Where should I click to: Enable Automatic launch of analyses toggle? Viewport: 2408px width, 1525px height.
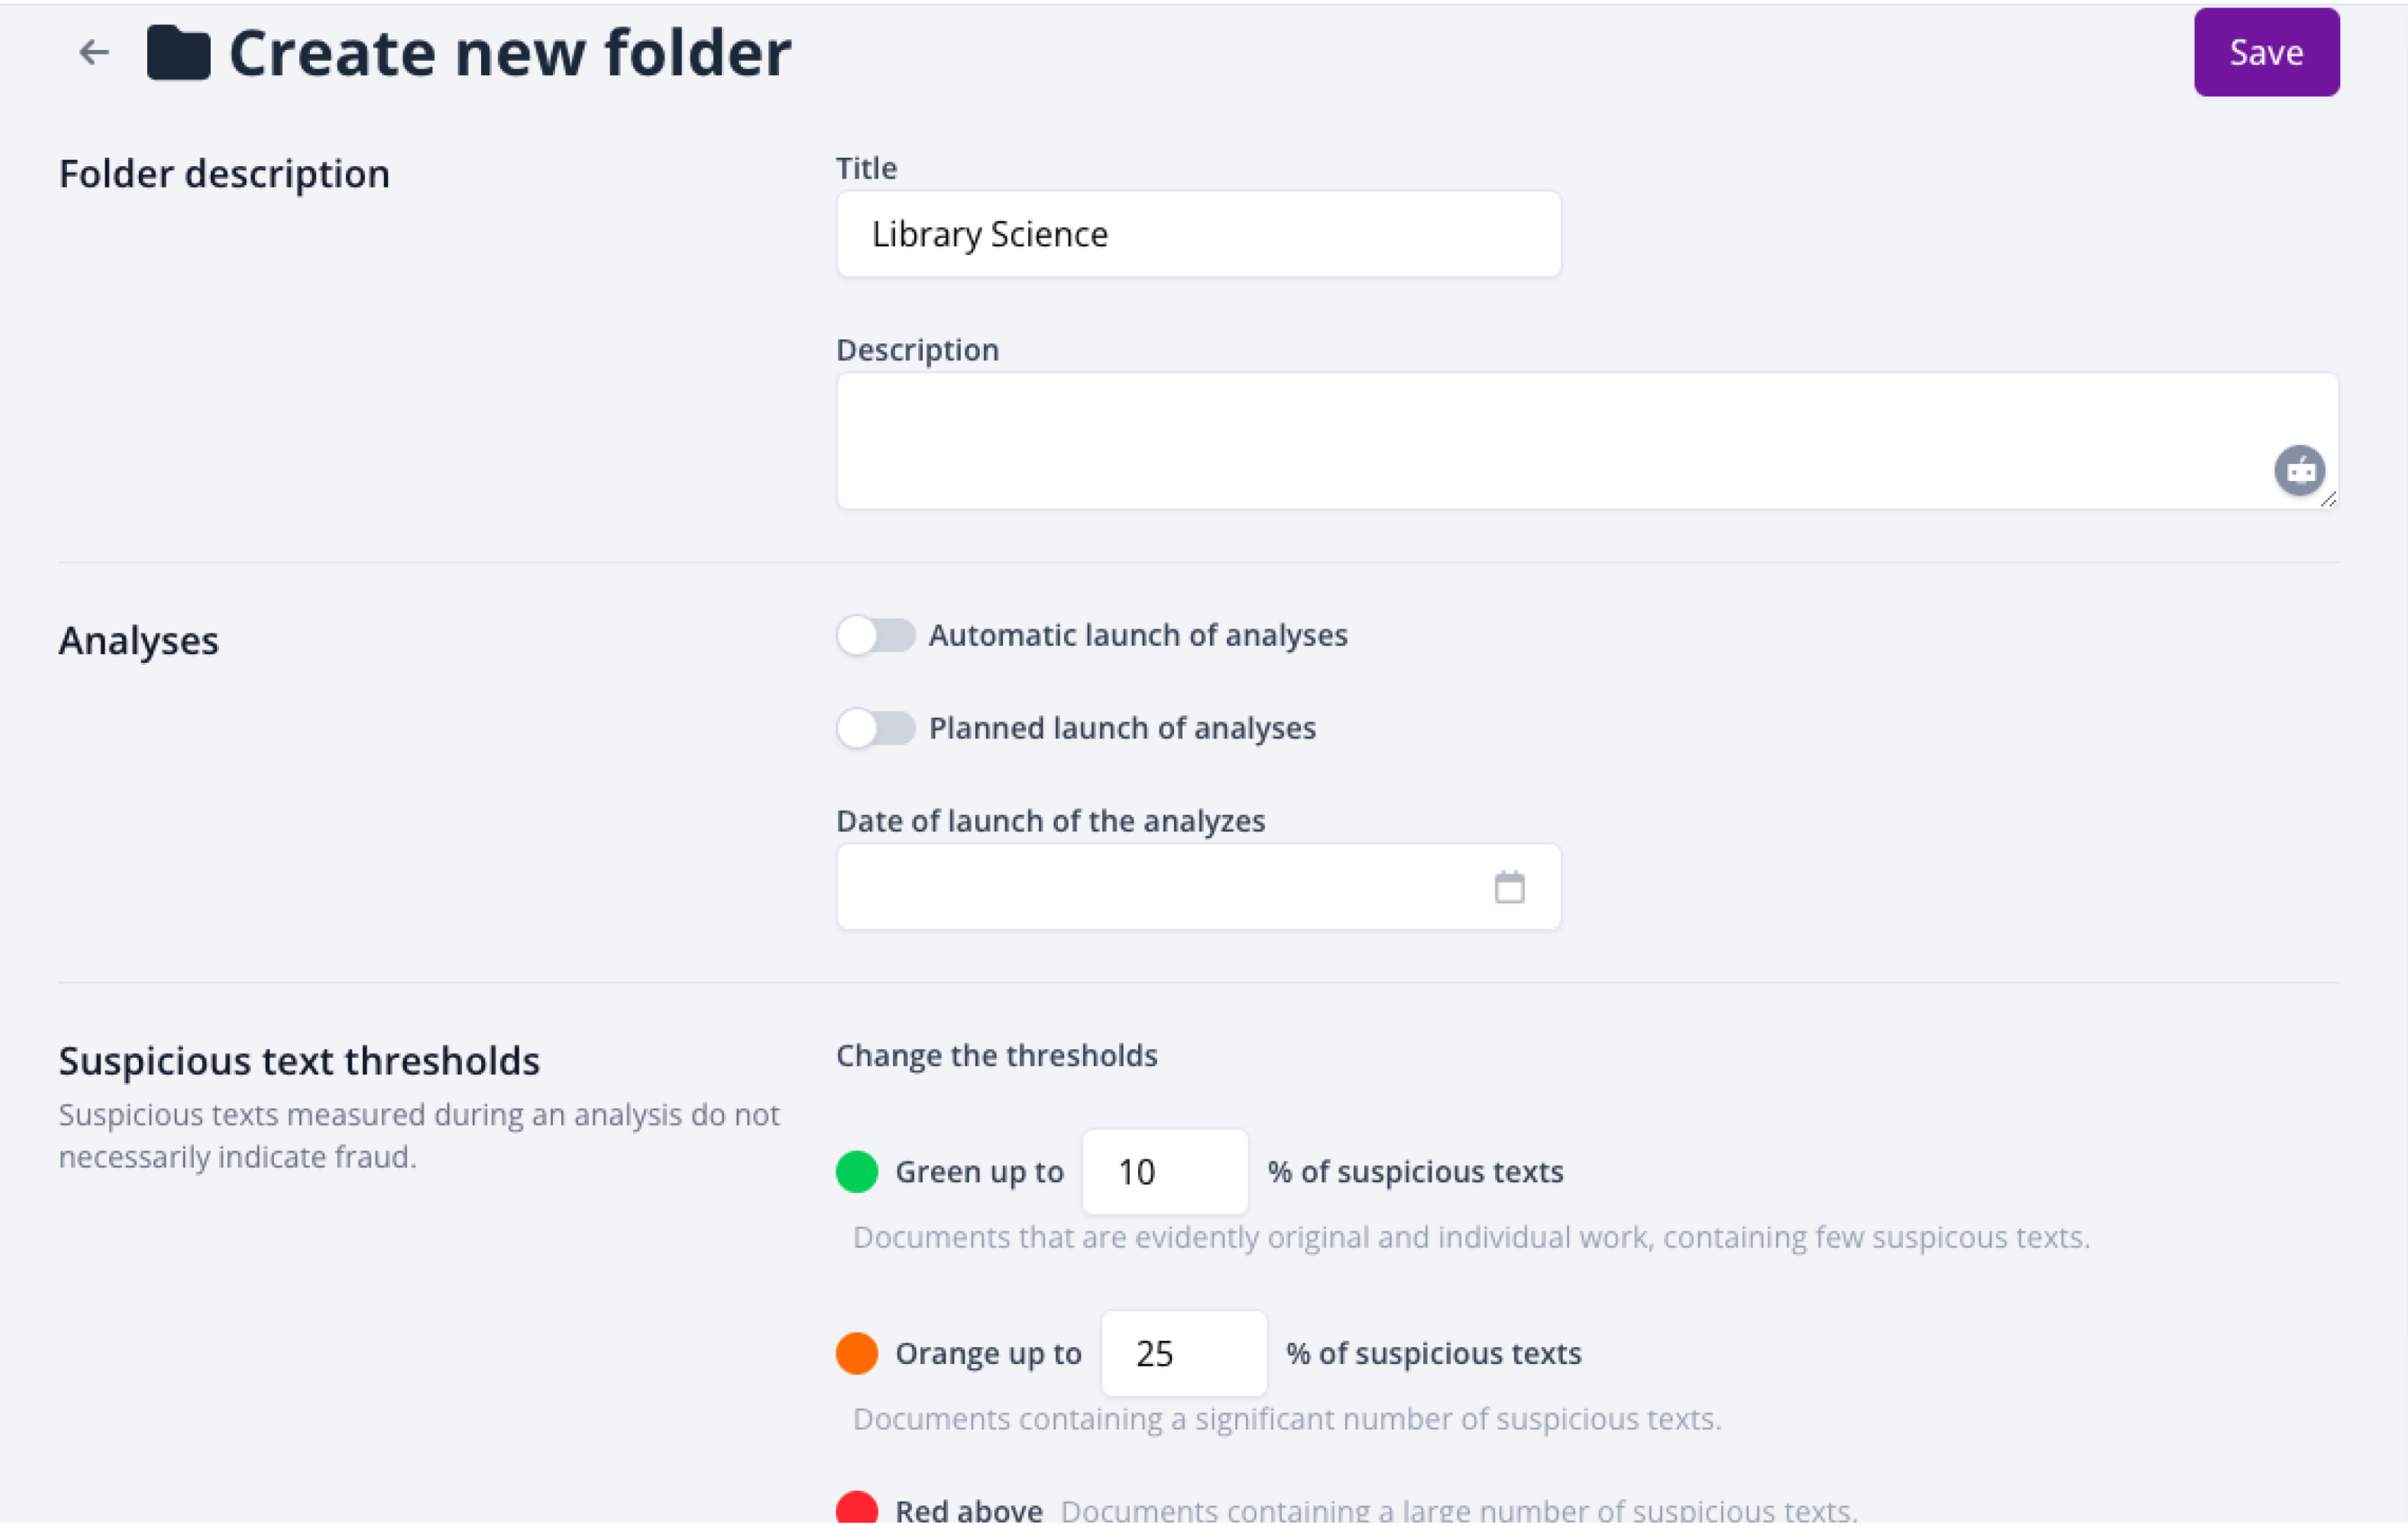[876, 636]
